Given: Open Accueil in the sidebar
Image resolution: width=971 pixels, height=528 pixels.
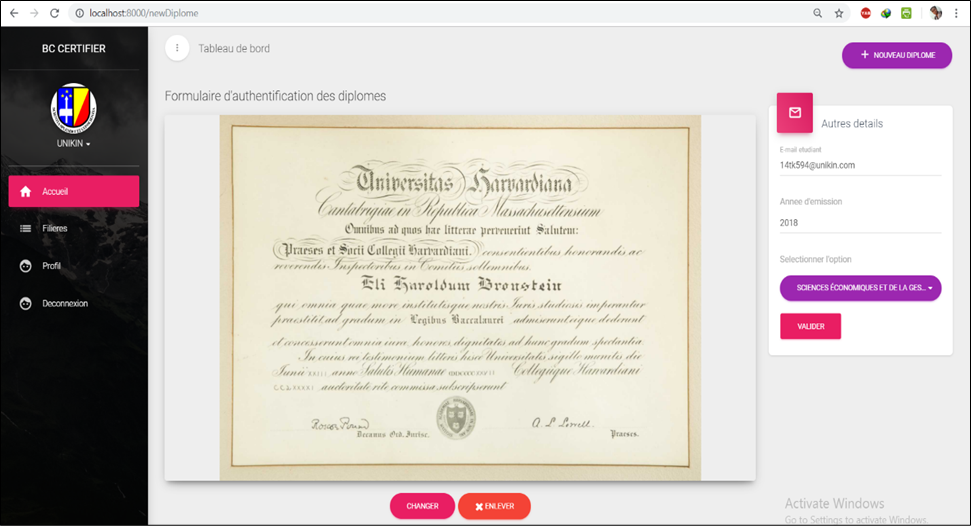Looking at the screenshot, I should (x=73, y=191).
